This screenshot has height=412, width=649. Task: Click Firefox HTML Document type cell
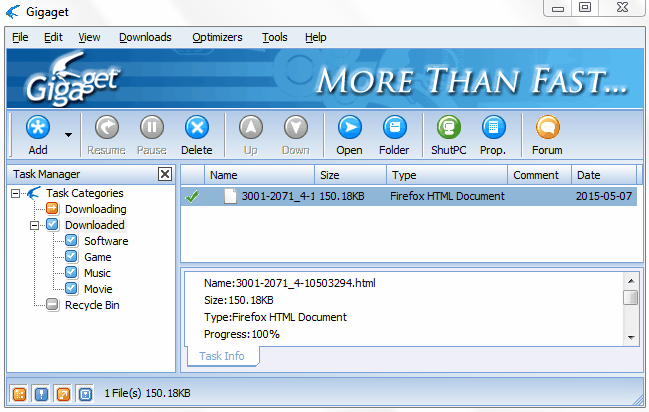click(447, 196)
